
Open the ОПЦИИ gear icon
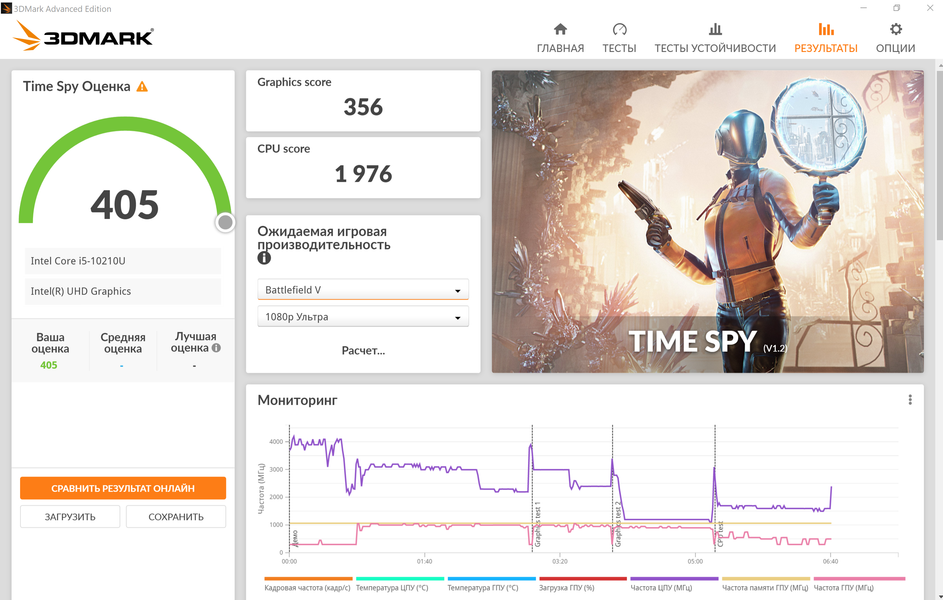point(895,30)
